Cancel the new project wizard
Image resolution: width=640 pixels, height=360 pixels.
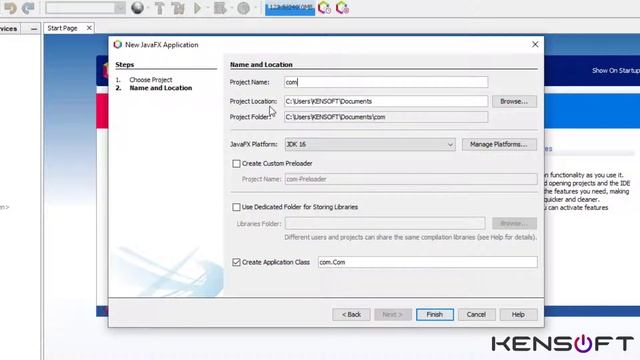click(476, 314)
